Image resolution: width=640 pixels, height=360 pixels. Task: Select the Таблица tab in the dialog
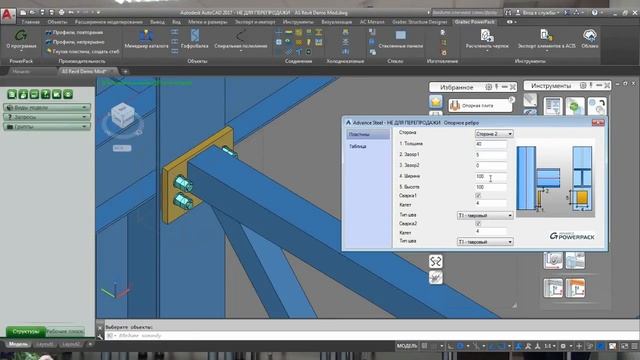click(x=358, y=146)
